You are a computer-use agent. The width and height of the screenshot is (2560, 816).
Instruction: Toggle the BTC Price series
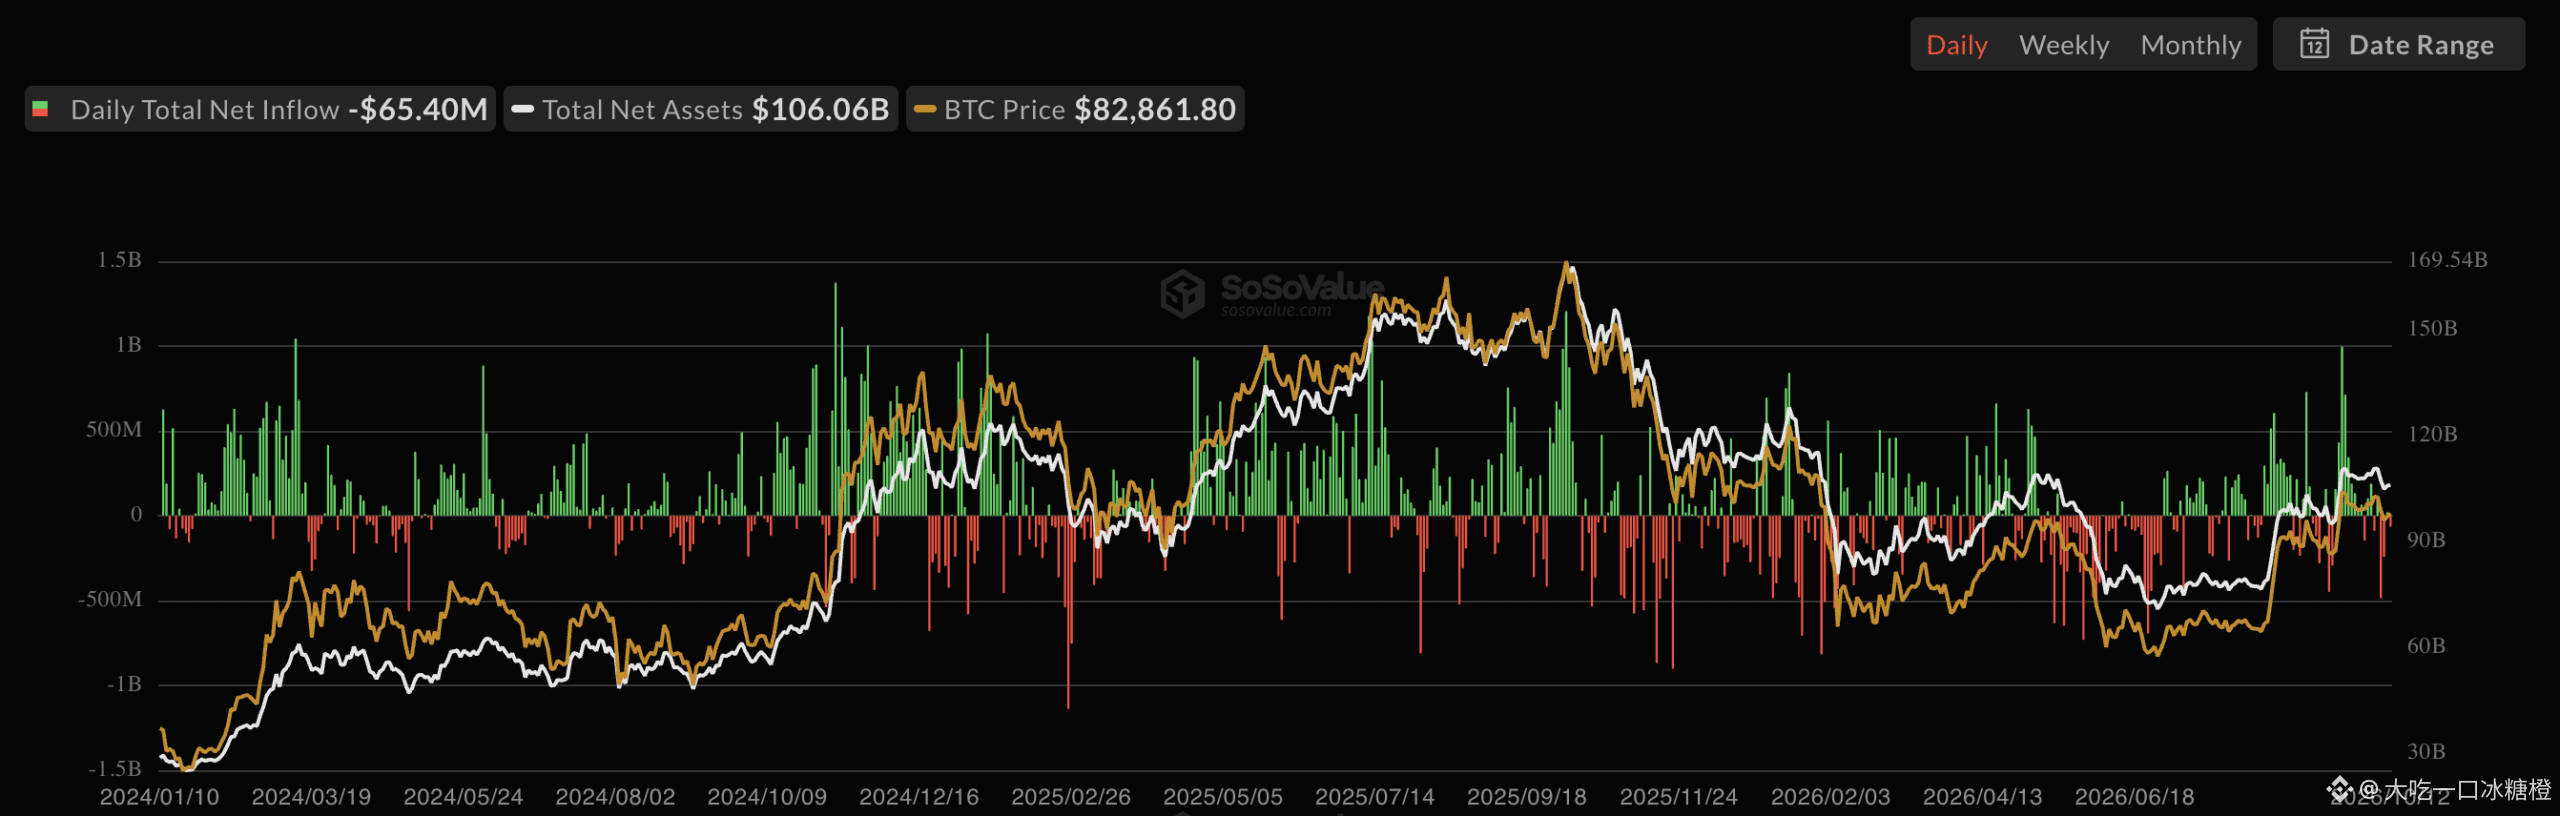1075,109
